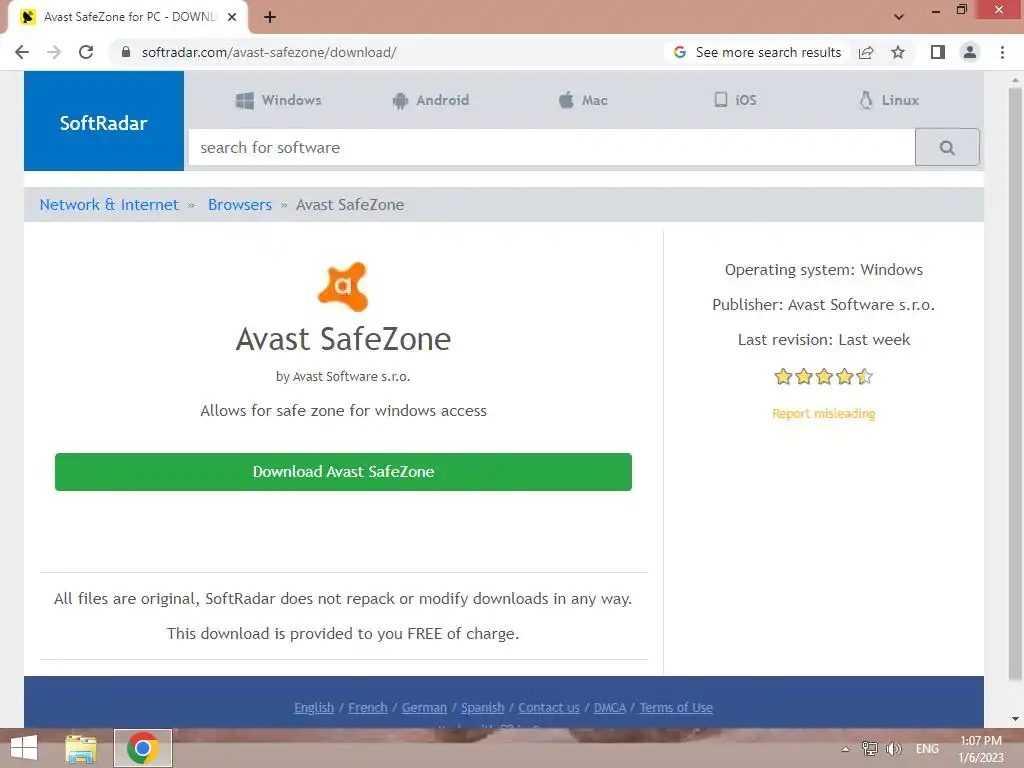Go back to the previous page

click(22, 52)
